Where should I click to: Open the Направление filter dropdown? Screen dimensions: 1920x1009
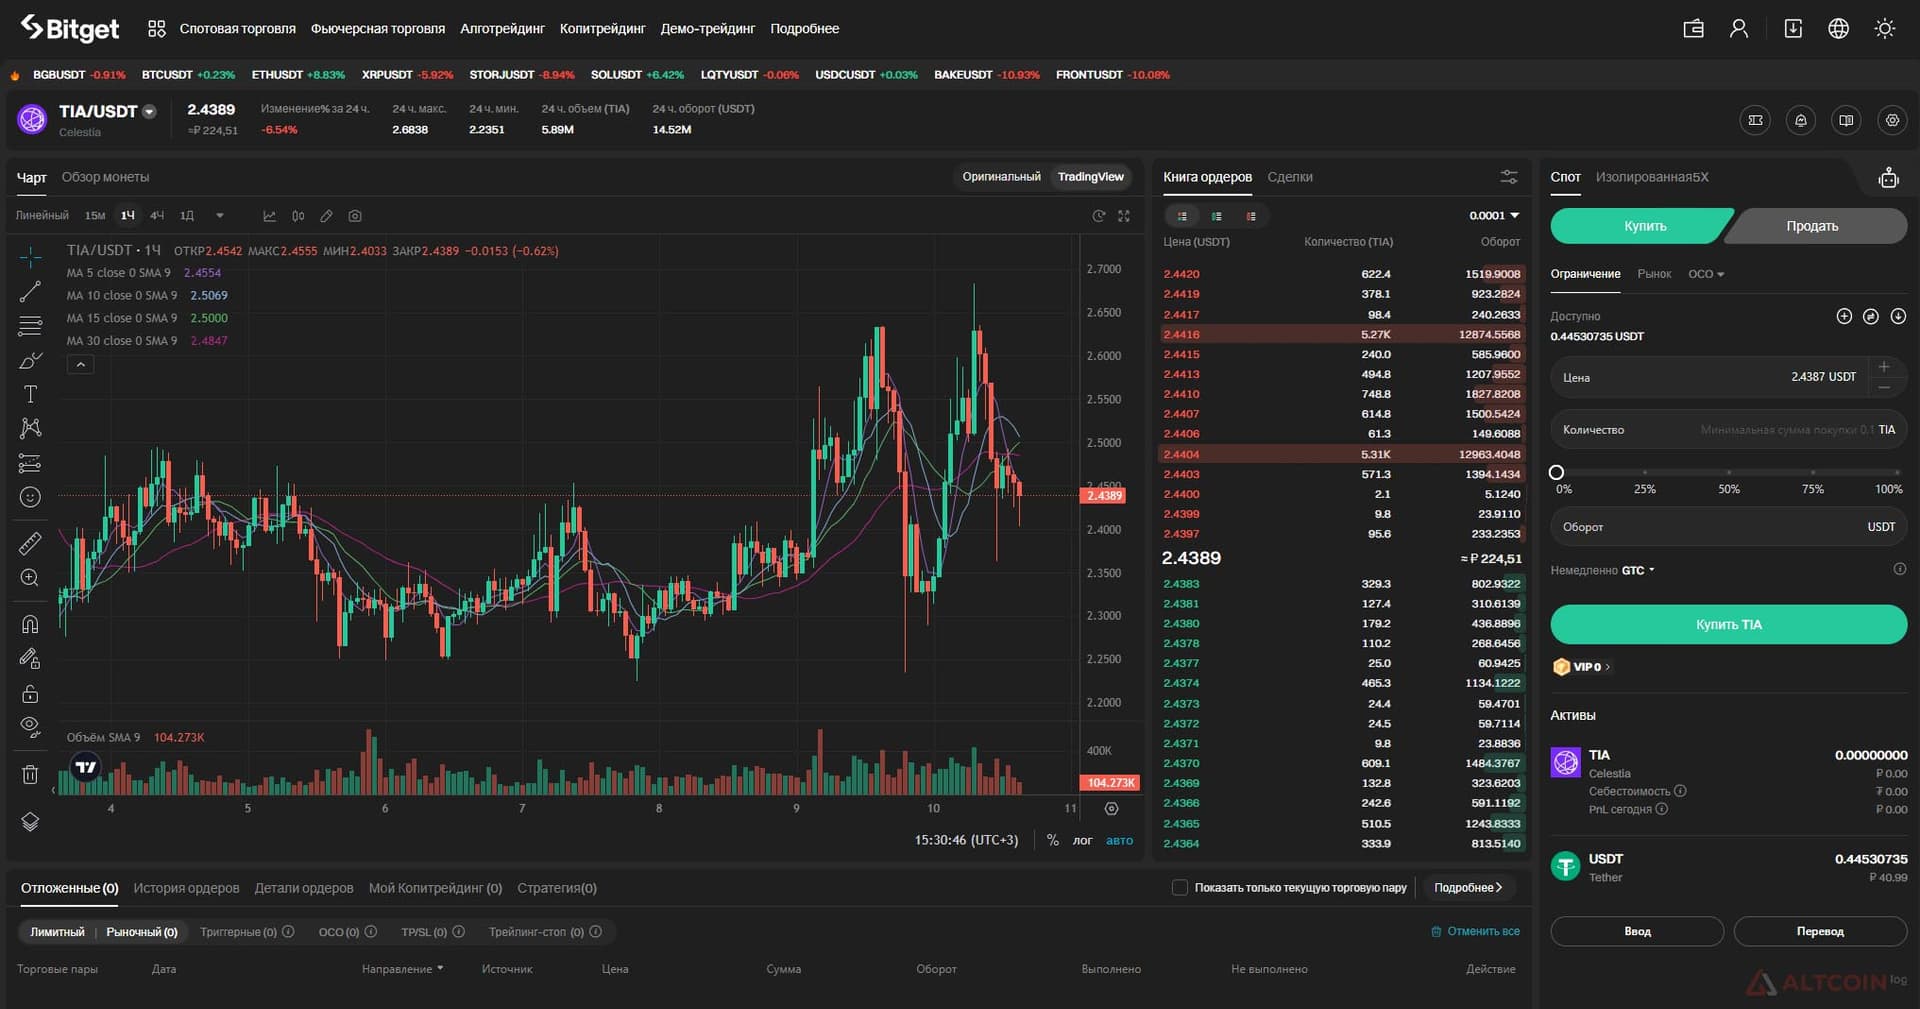(x=402, y=969)
